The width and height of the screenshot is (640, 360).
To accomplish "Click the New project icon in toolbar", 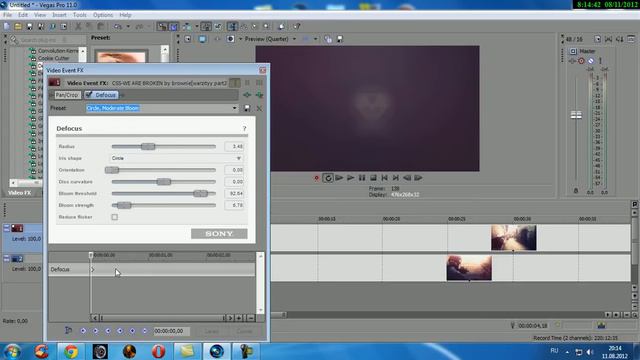I will click(x=7, y=27).
